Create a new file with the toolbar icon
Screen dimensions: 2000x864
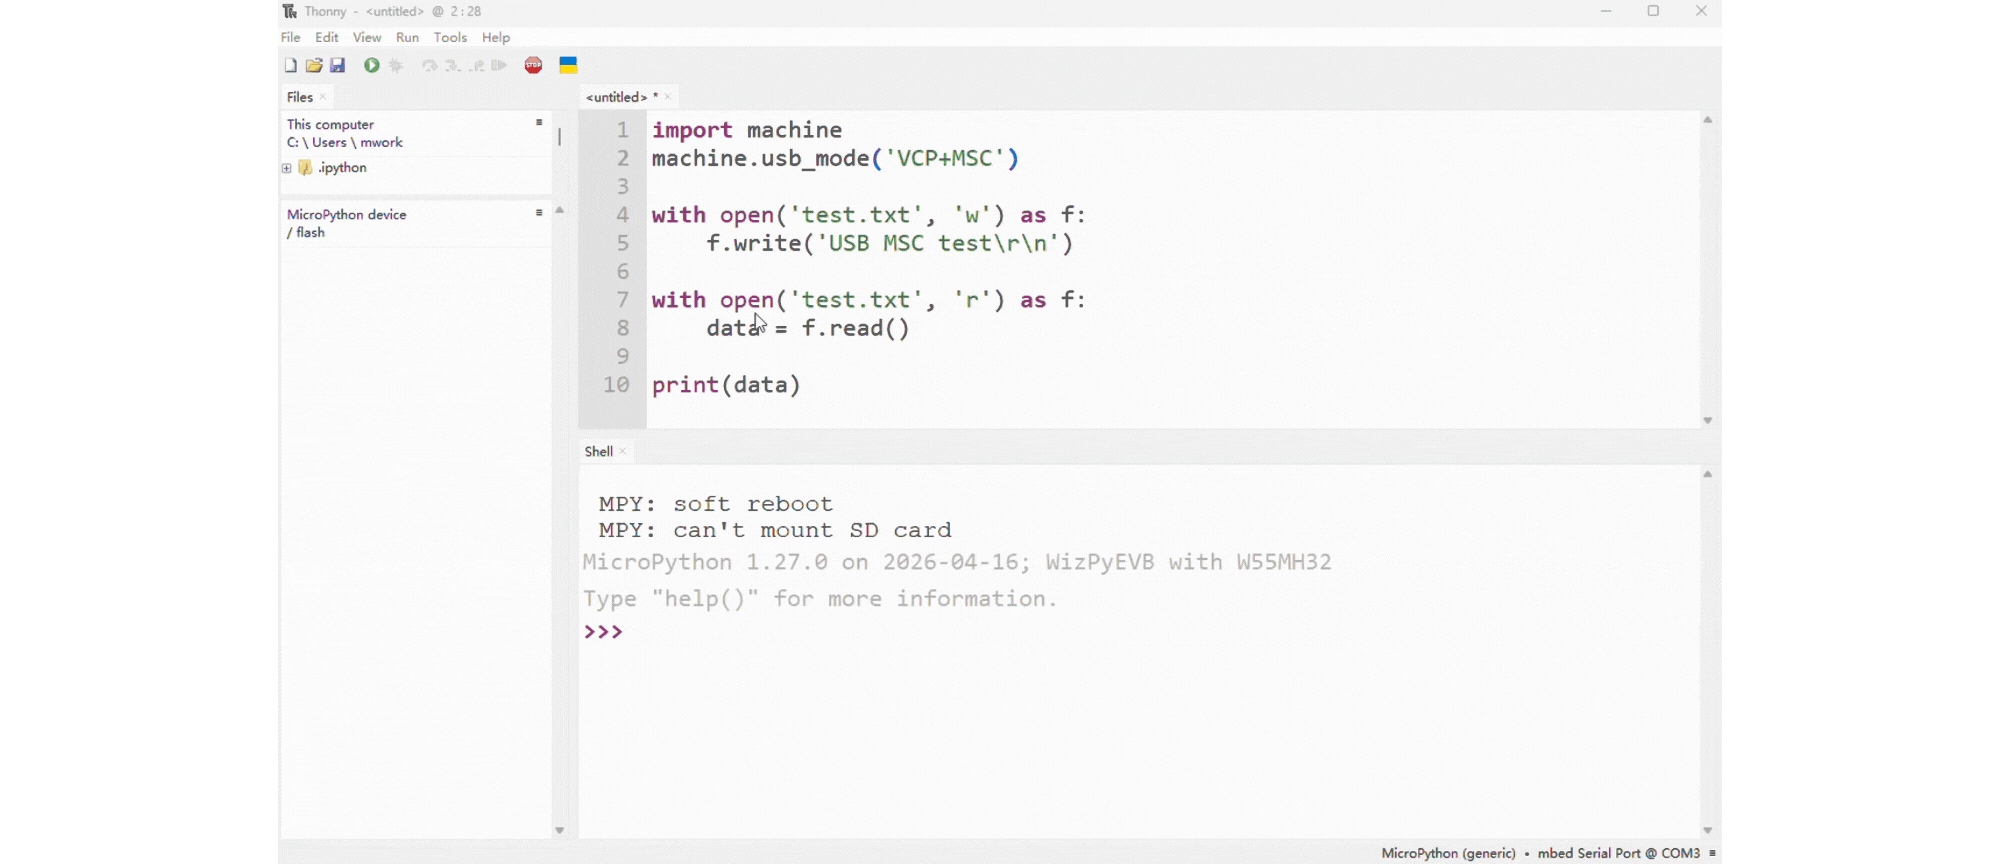(291, 65)
